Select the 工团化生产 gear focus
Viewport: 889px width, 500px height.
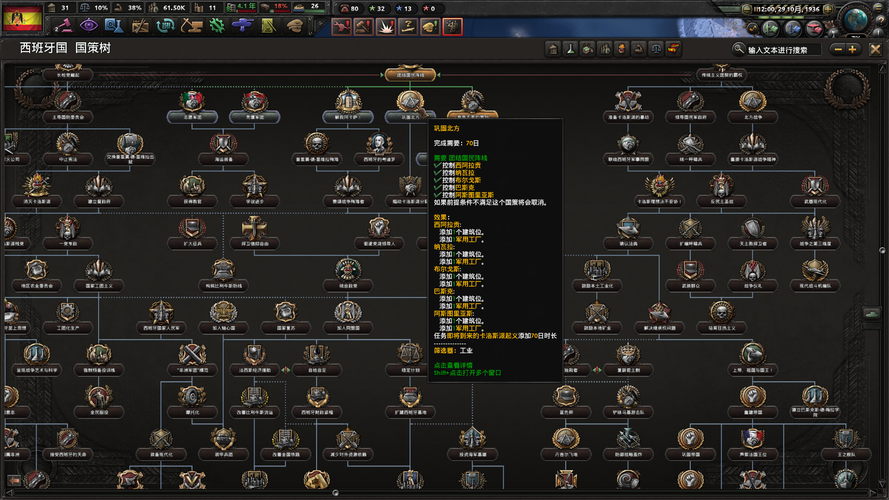67,318
